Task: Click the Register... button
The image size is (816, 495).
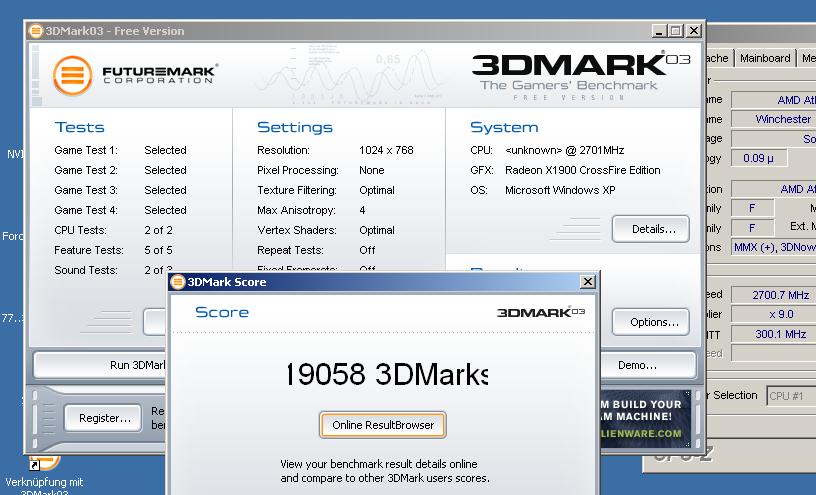Action: pyautogui.click(x=103, y=418)
